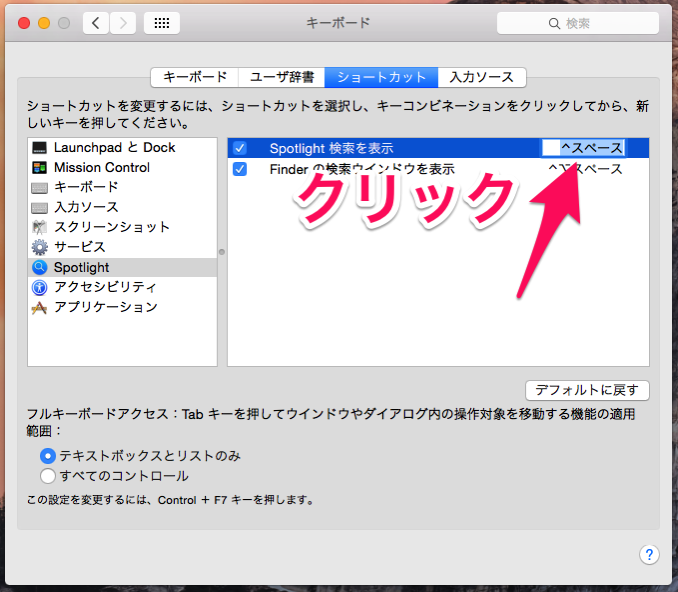Click the サービス gear icon
The image size is (678, 592).
(39, 247)
